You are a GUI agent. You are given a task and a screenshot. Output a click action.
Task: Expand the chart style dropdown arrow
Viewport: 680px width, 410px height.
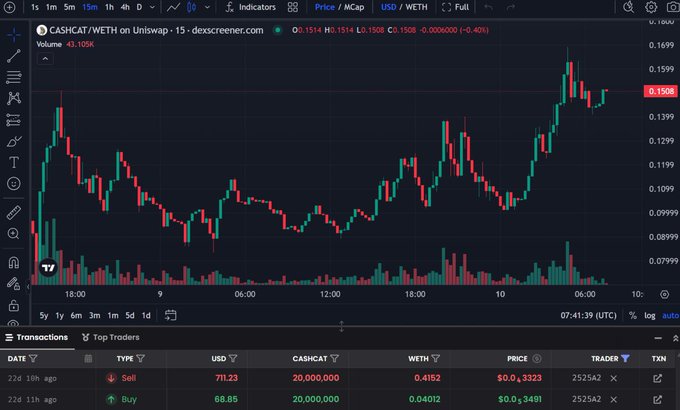tap(207, 7)
